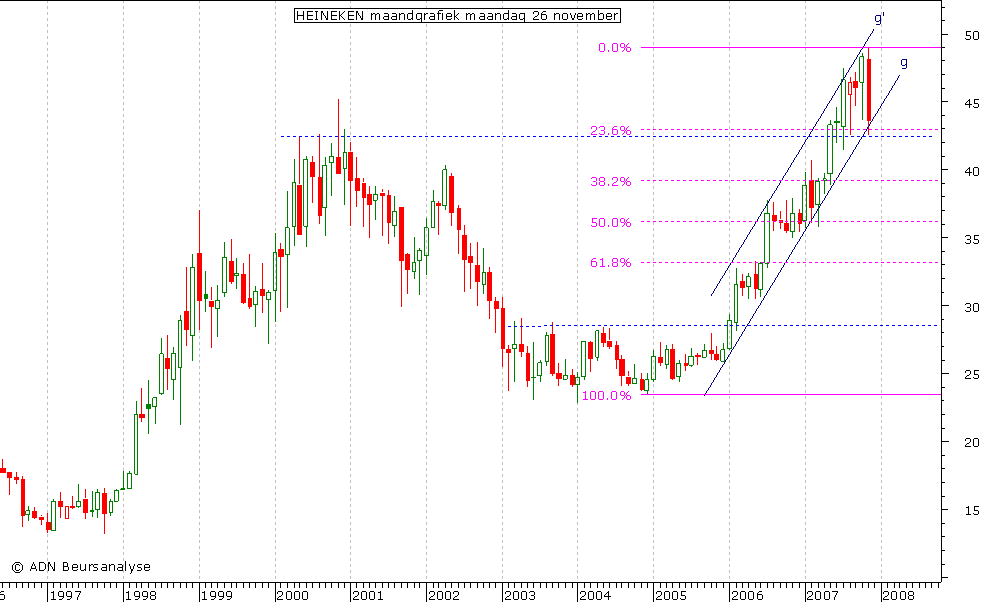Screen dimensions: 982x602
Task: Click the price level 20 on the axis
Action: (x=972, y=442)
